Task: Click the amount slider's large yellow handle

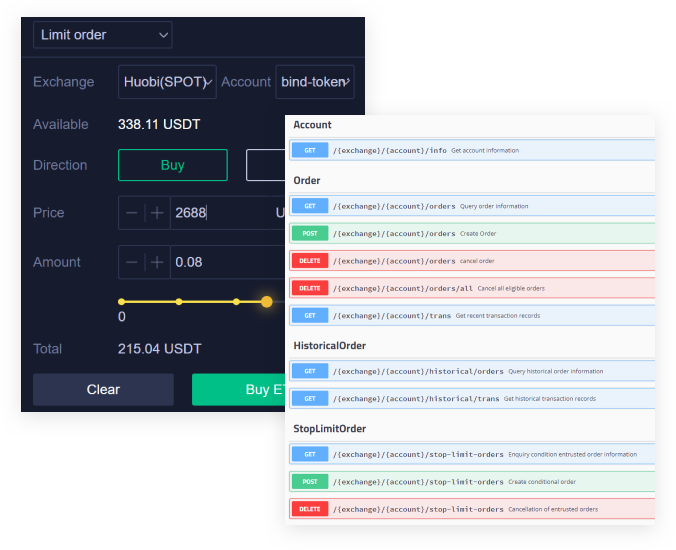Action: coord(267,302)
